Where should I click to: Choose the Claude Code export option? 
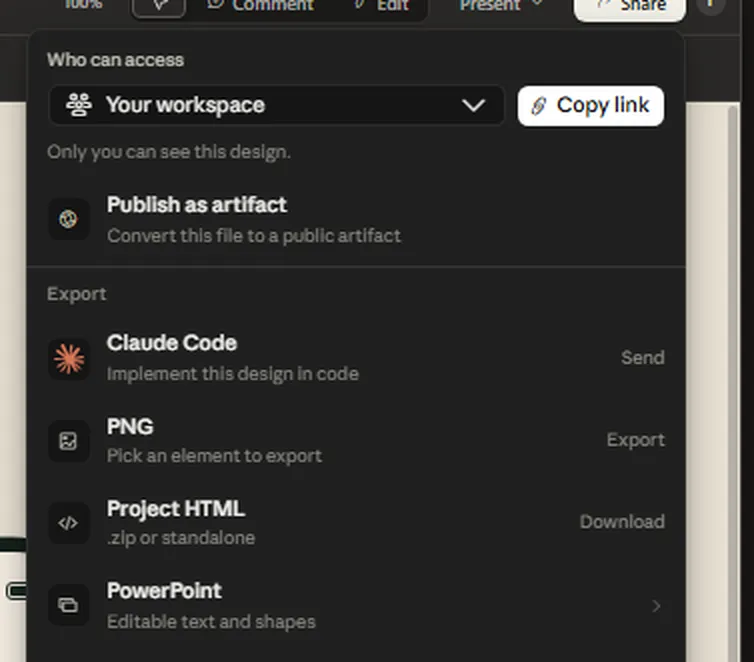[x=356, y=359]
